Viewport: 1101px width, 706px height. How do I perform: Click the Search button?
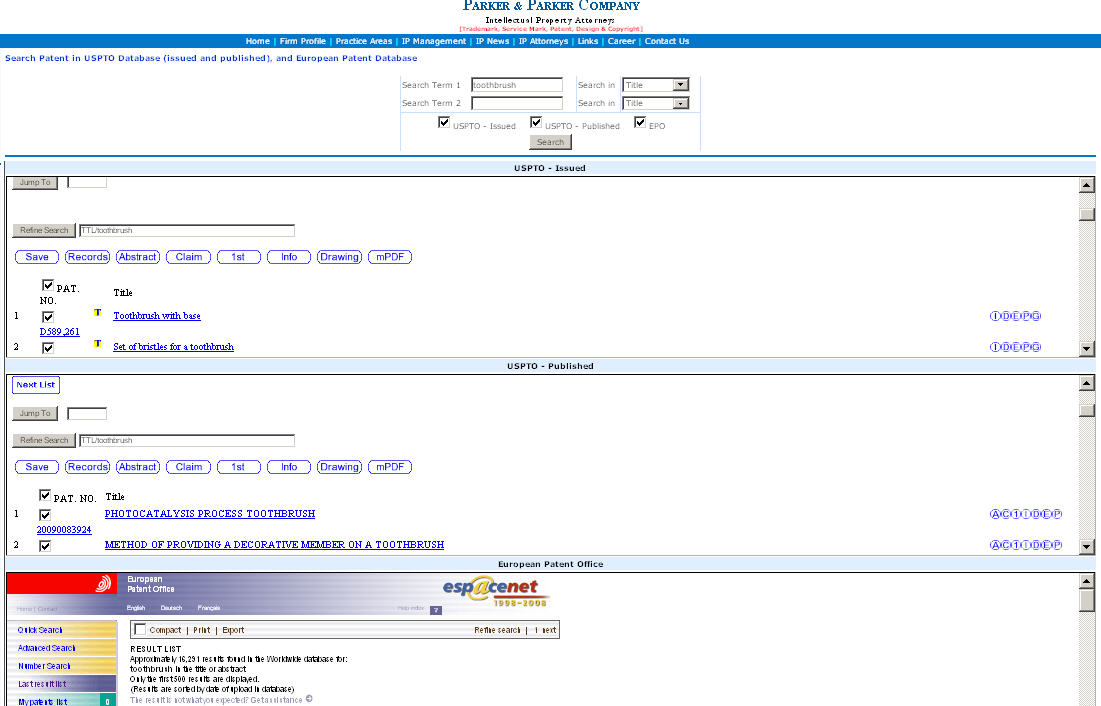tap(550, 142)
